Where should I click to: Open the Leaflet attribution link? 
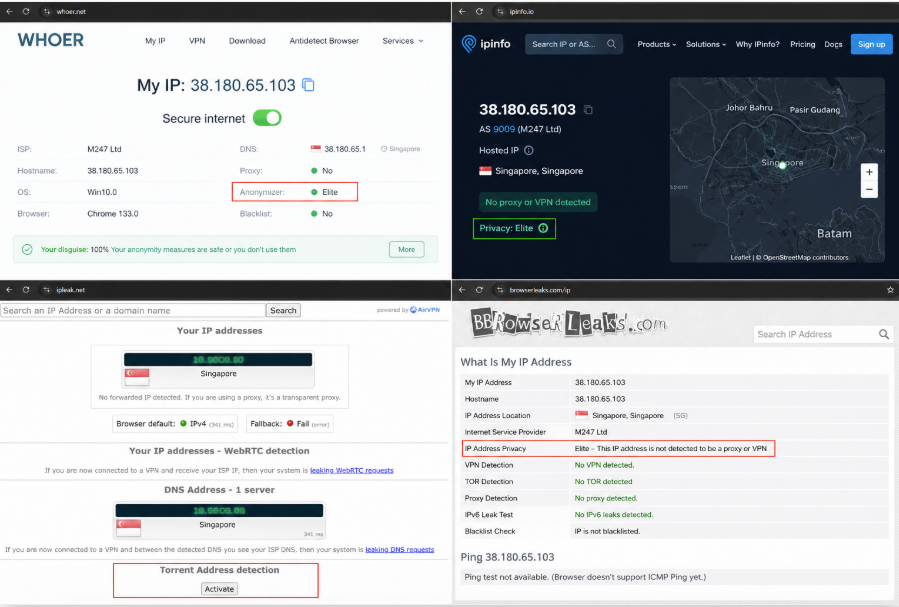[x=740, y=257]
